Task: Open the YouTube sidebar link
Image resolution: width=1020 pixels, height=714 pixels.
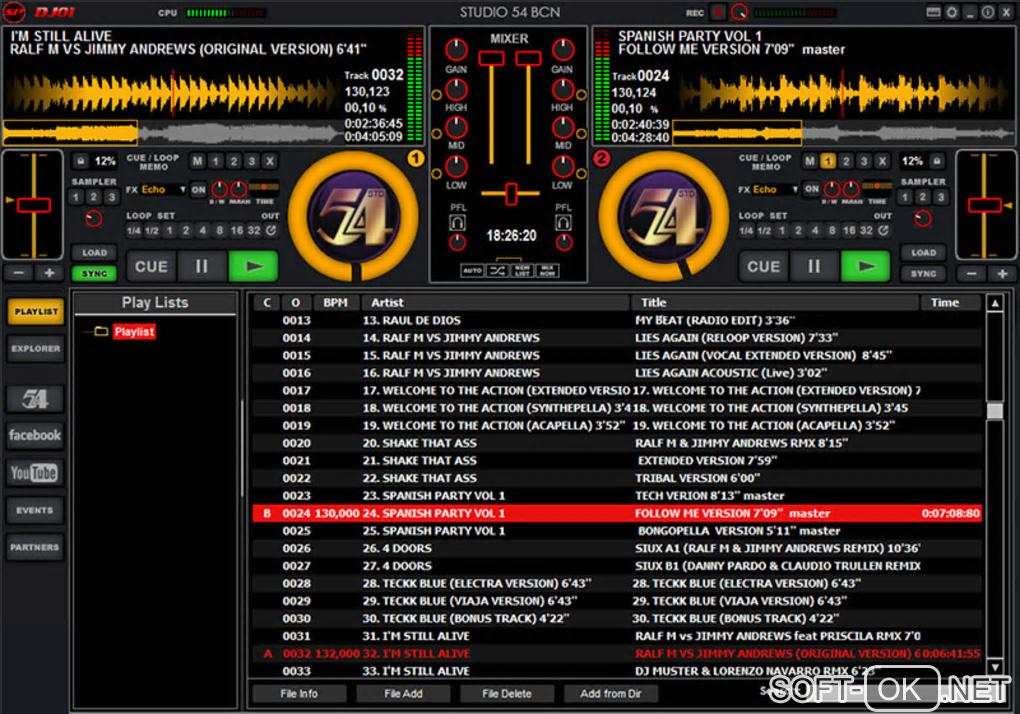Action: pyautogui.click(x=35, y=473)
